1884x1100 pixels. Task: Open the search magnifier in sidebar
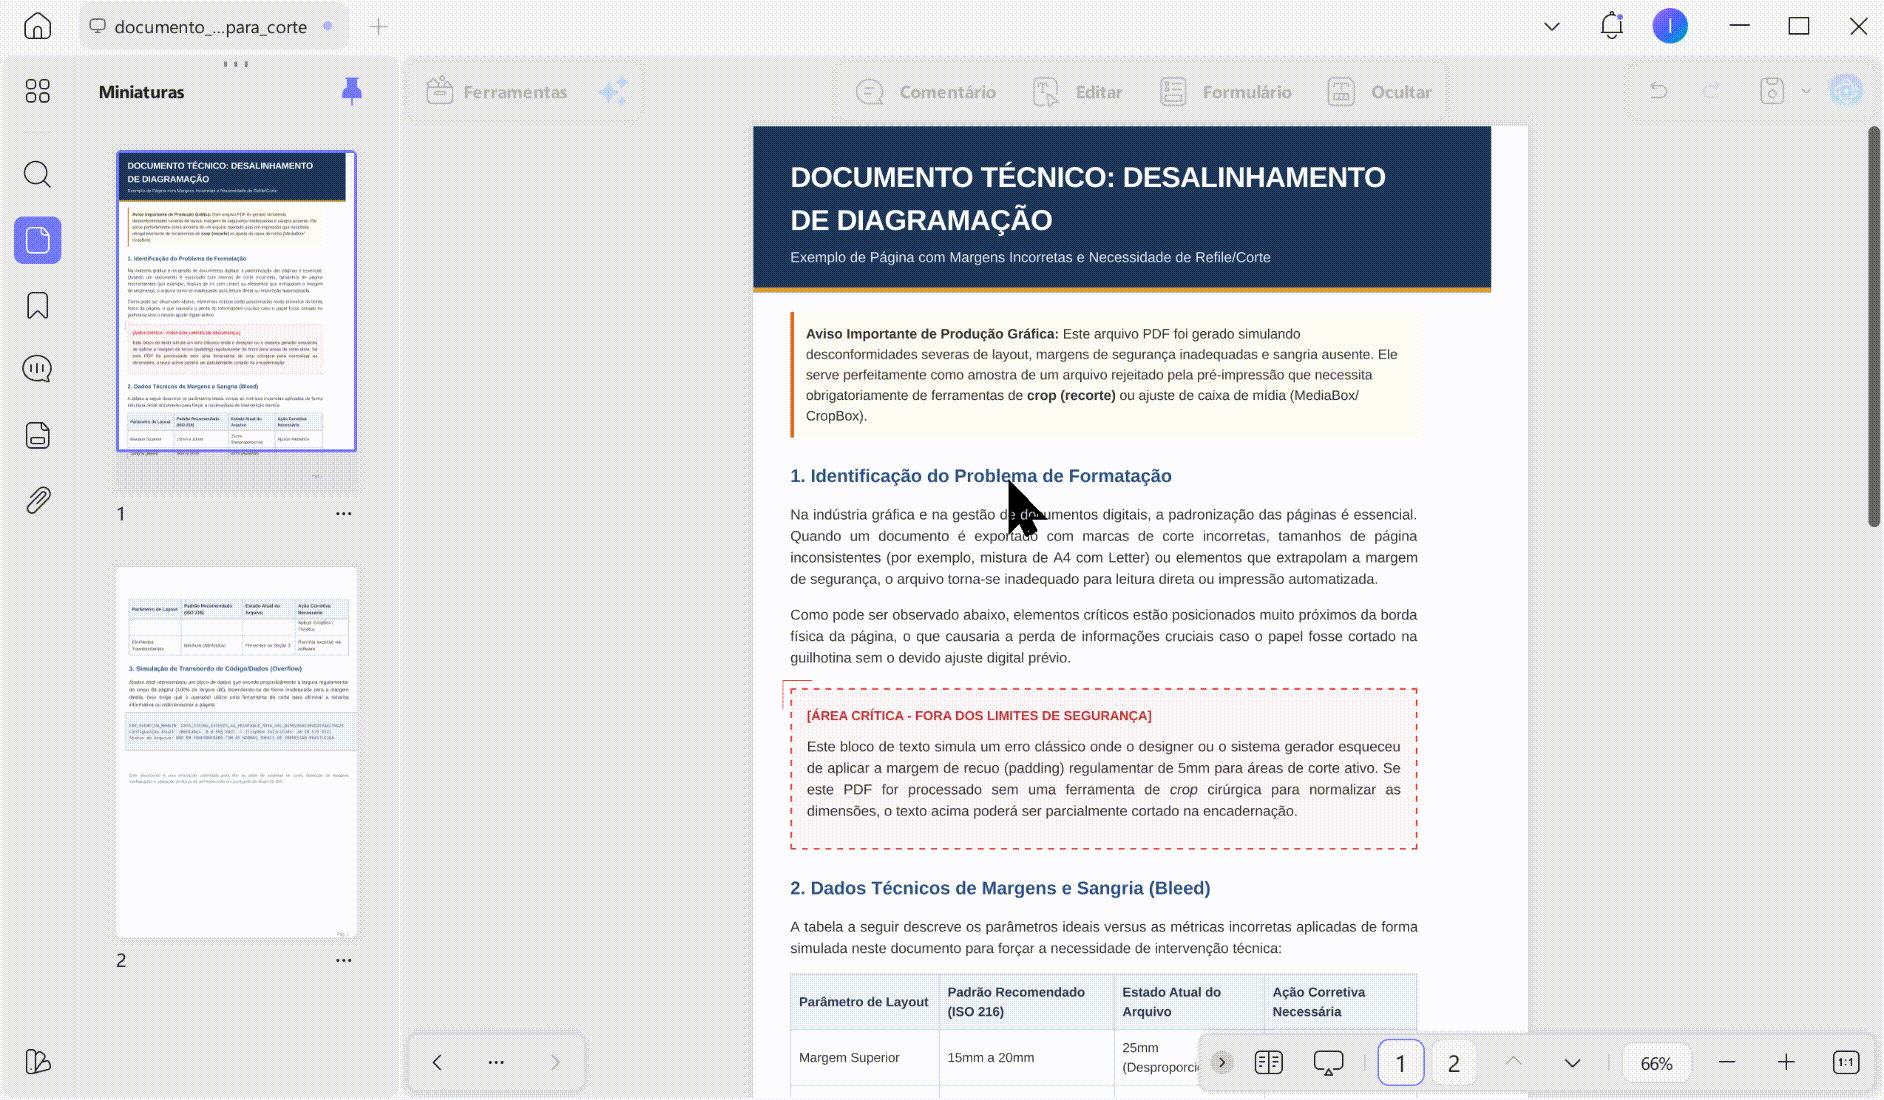coord(37,174)
